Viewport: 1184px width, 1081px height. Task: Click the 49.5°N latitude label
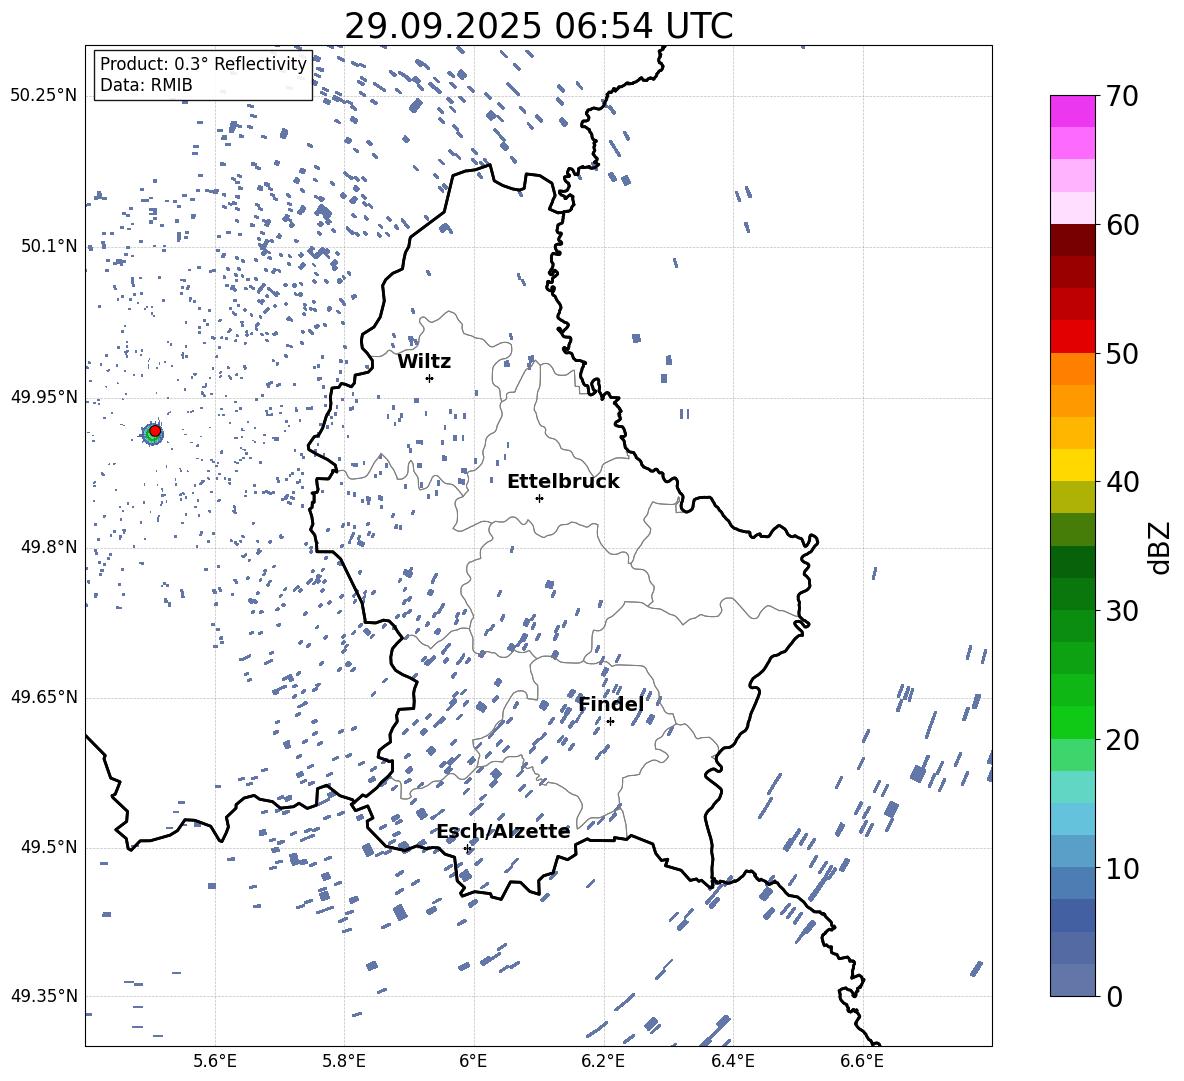click(49, 847)
